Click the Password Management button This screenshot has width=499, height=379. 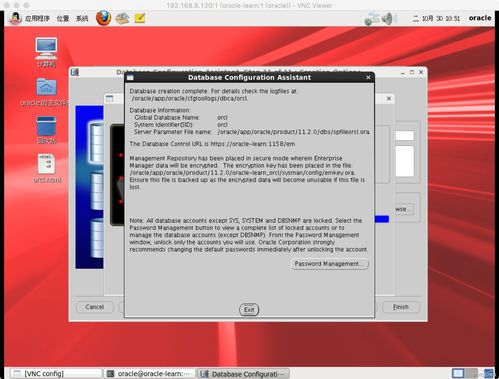329,264
